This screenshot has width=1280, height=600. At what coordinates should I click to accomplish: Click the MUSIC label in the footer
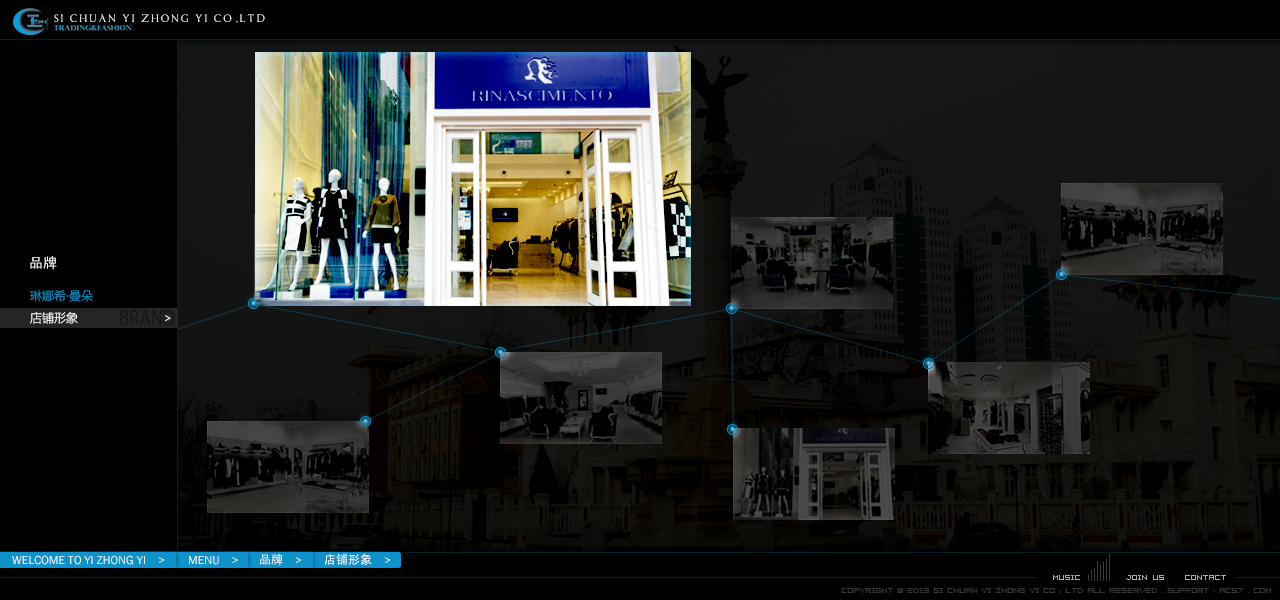tap(1066, 577)
